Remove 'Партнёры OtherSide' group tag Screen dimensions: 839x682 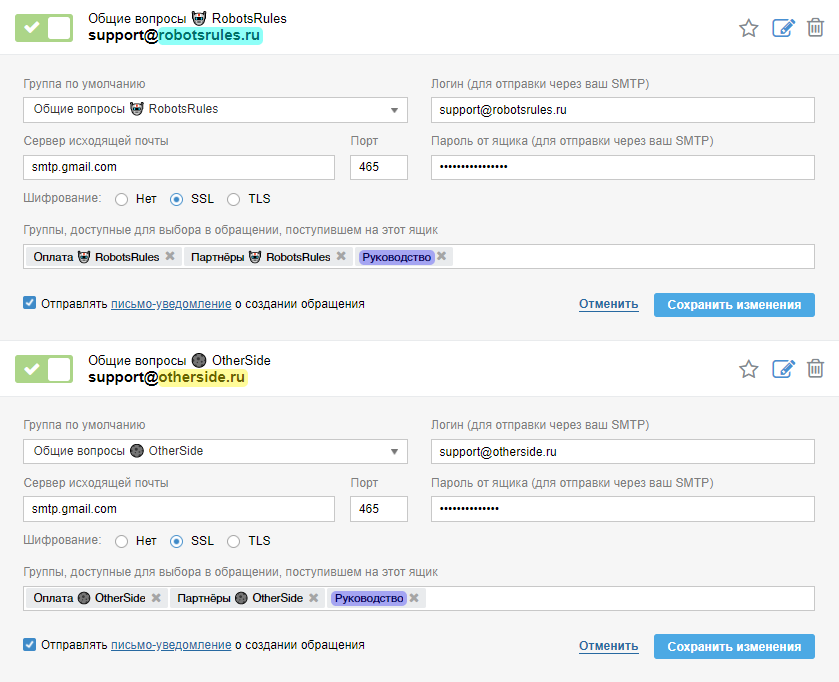[313, 598]
